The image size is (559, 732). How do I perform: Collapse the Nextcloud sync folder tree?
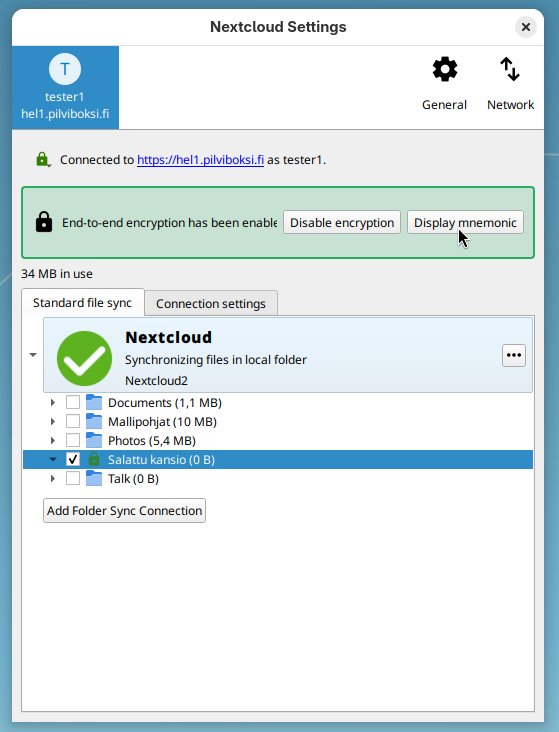(x=33, y=355)
